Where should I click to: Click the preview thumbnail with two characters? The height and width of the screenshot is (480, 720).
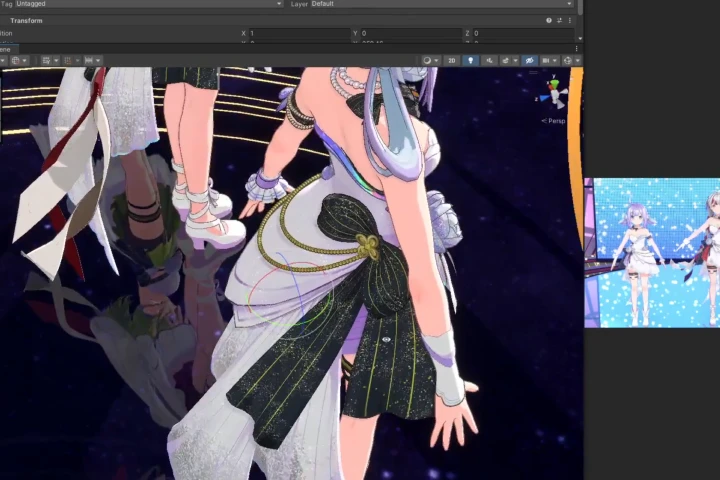(652, 253)
